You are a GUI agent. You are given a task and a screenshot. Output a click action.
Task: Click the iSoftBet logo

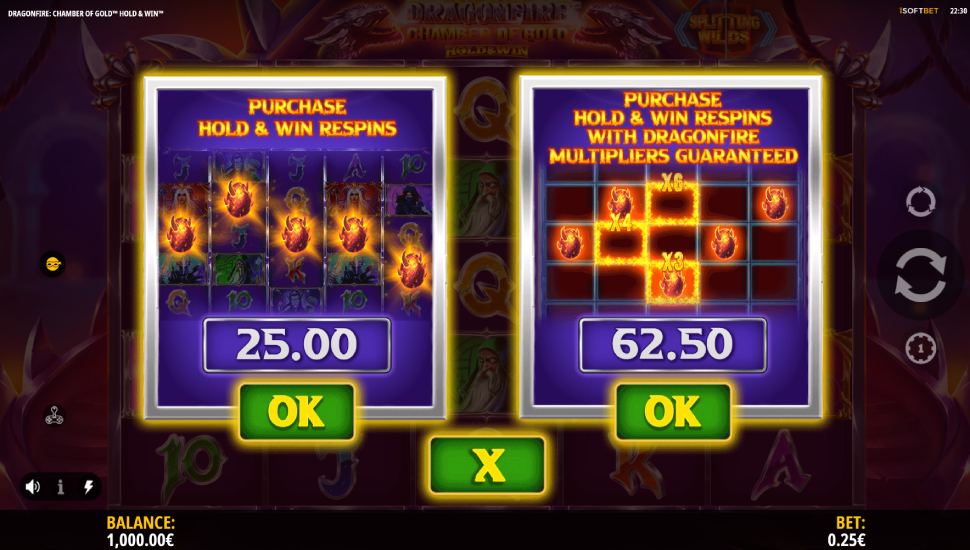919,11
